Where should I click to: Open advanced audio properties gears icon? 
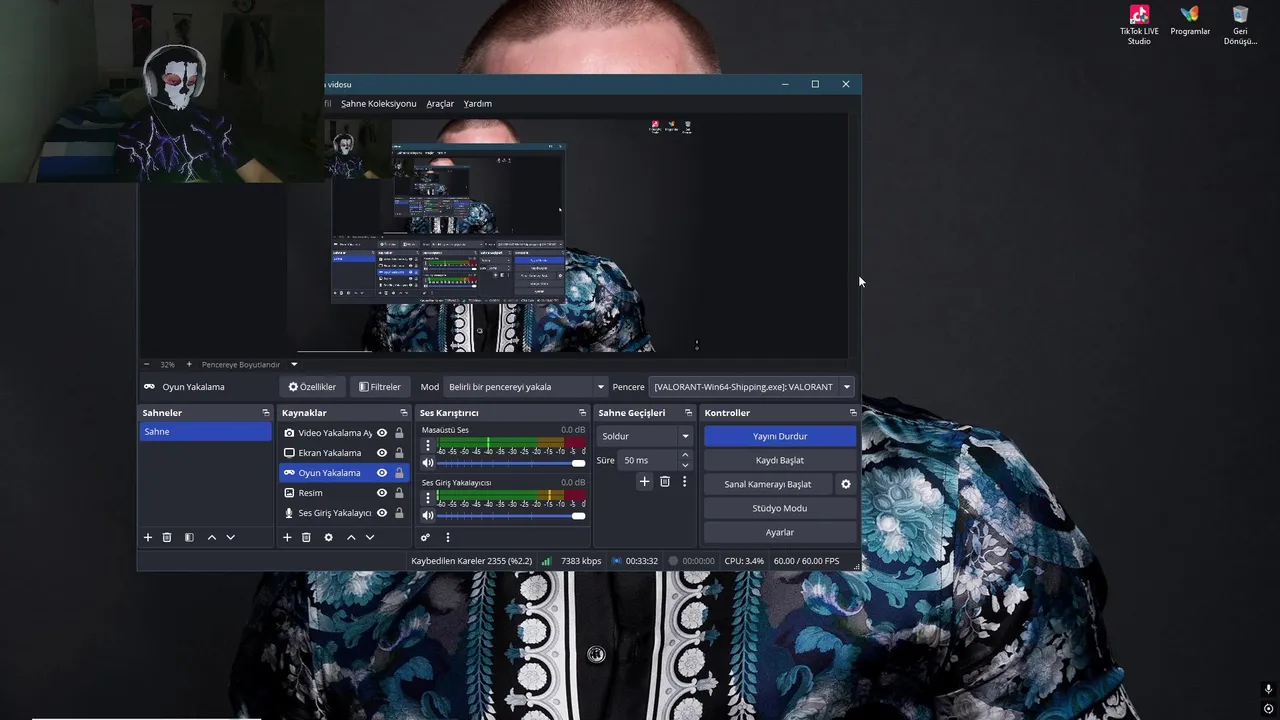(x=425, y=537)
